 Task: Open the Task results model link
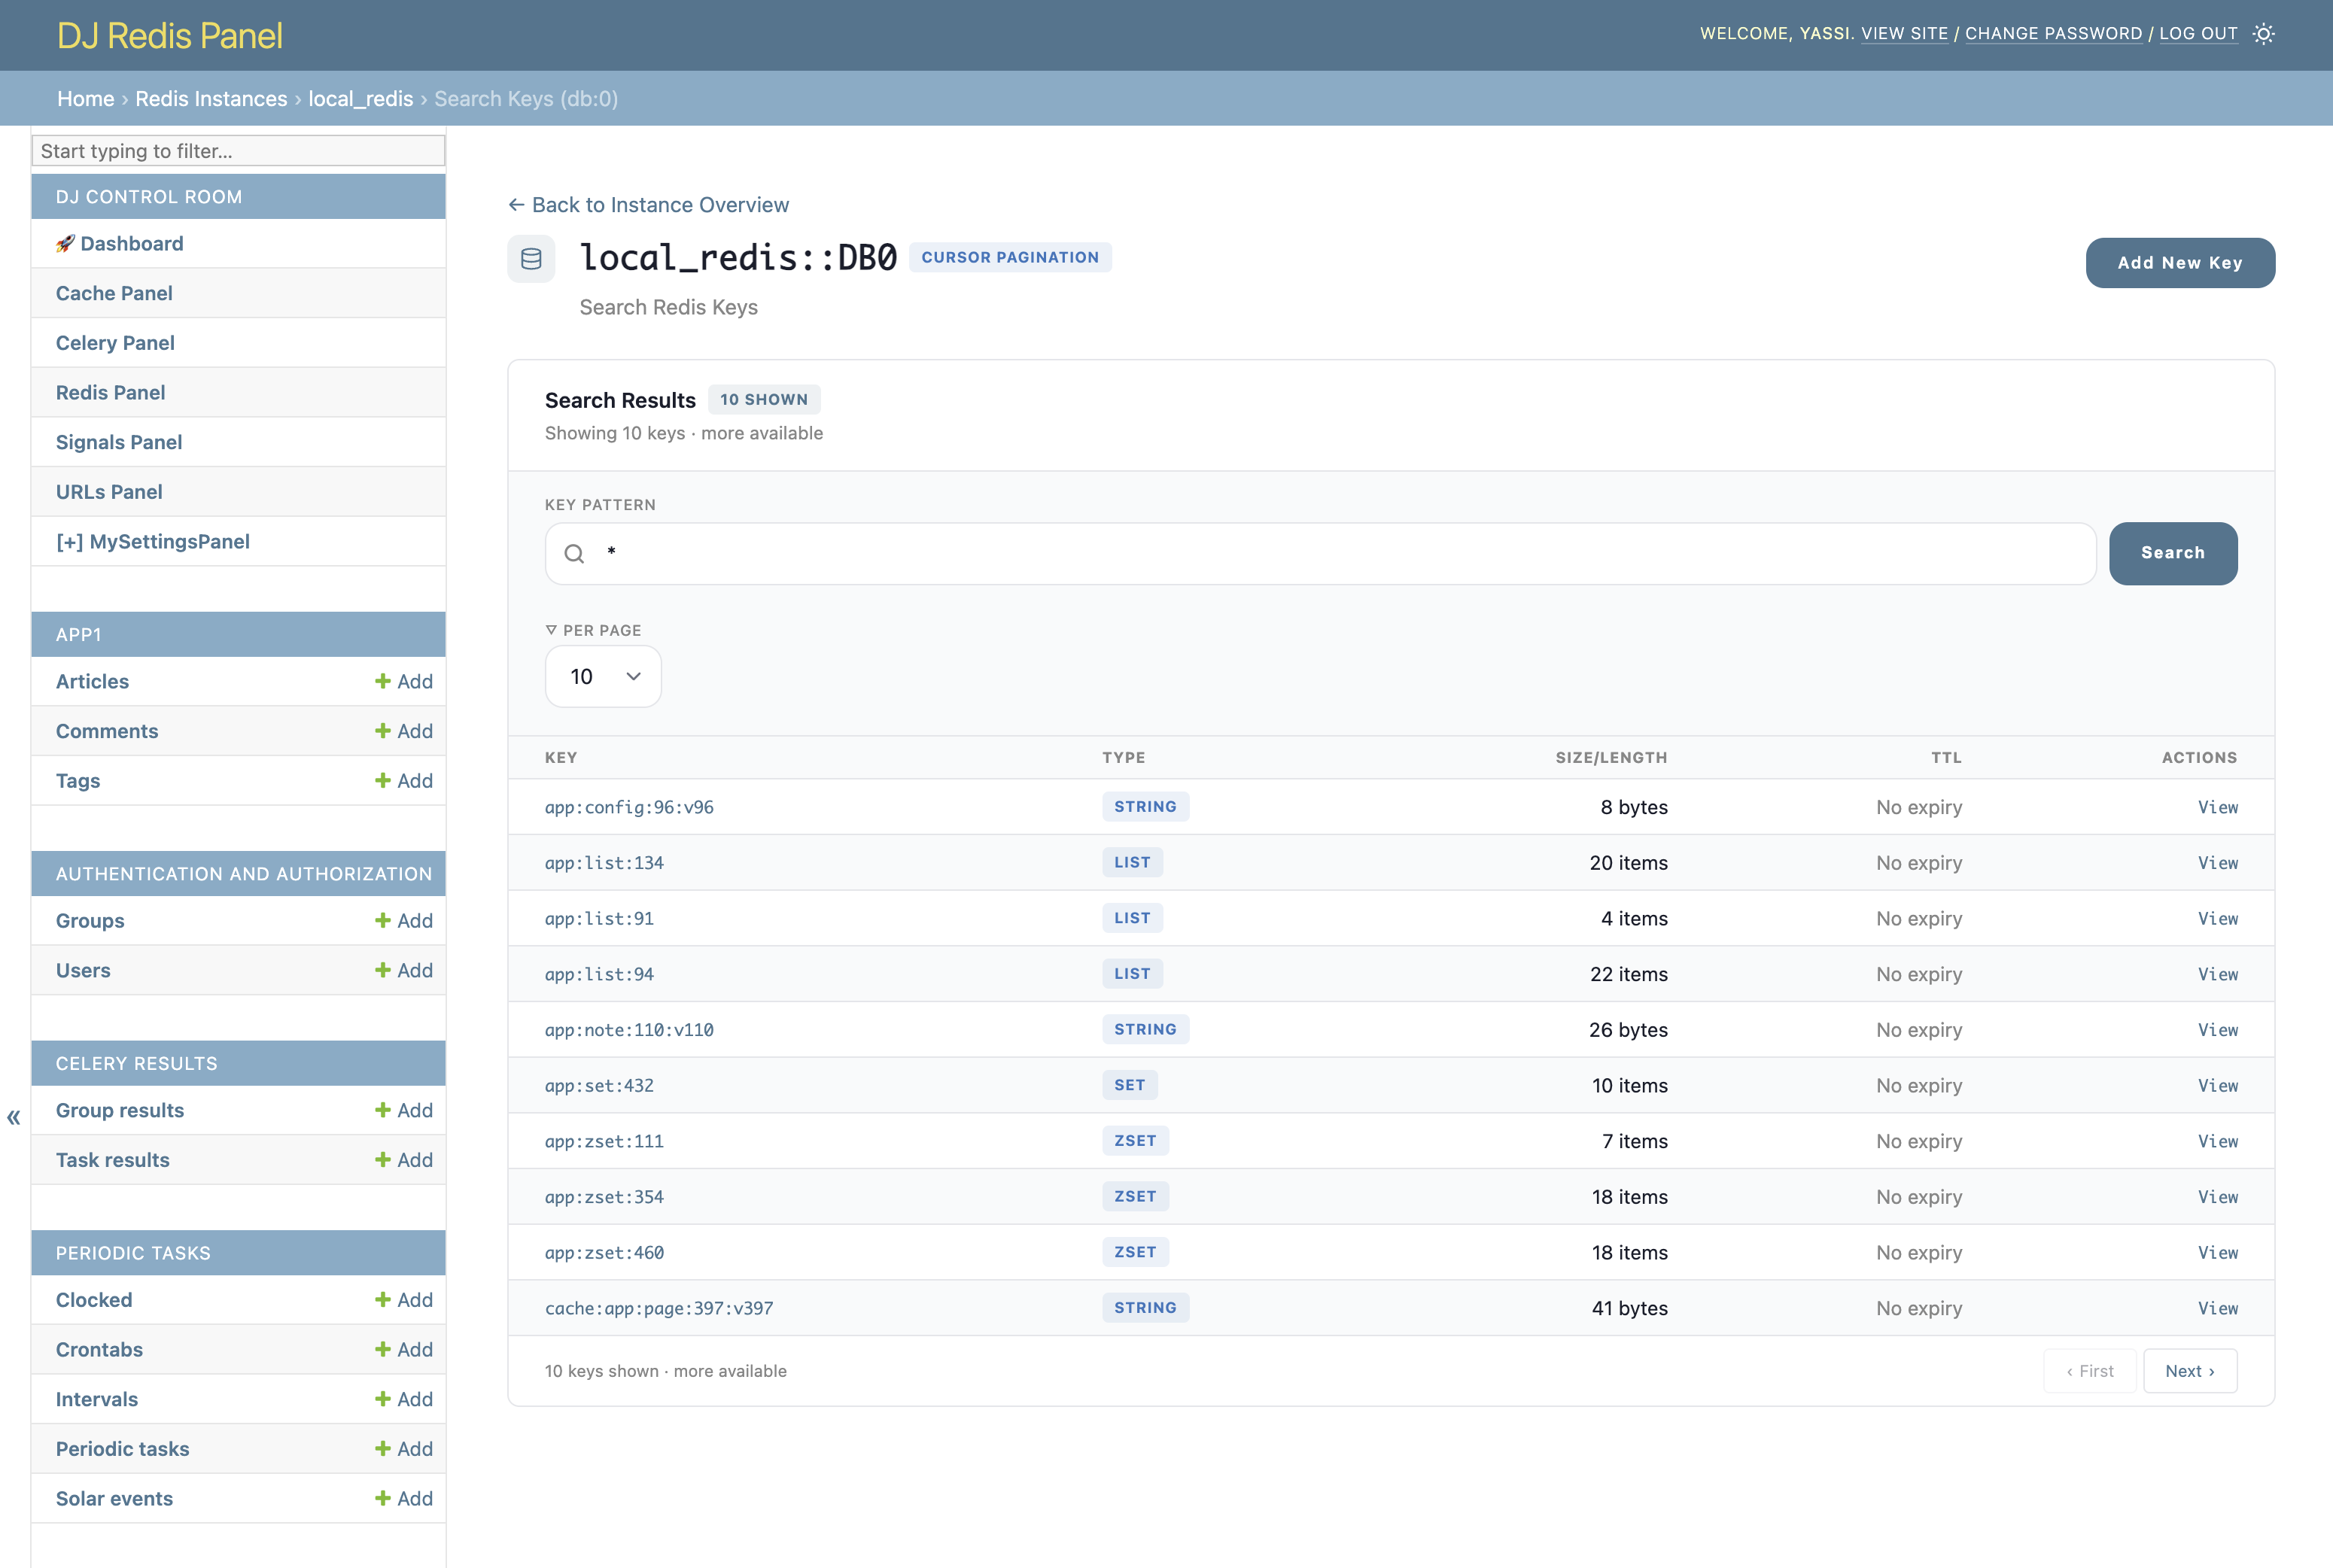[113, 1160]
